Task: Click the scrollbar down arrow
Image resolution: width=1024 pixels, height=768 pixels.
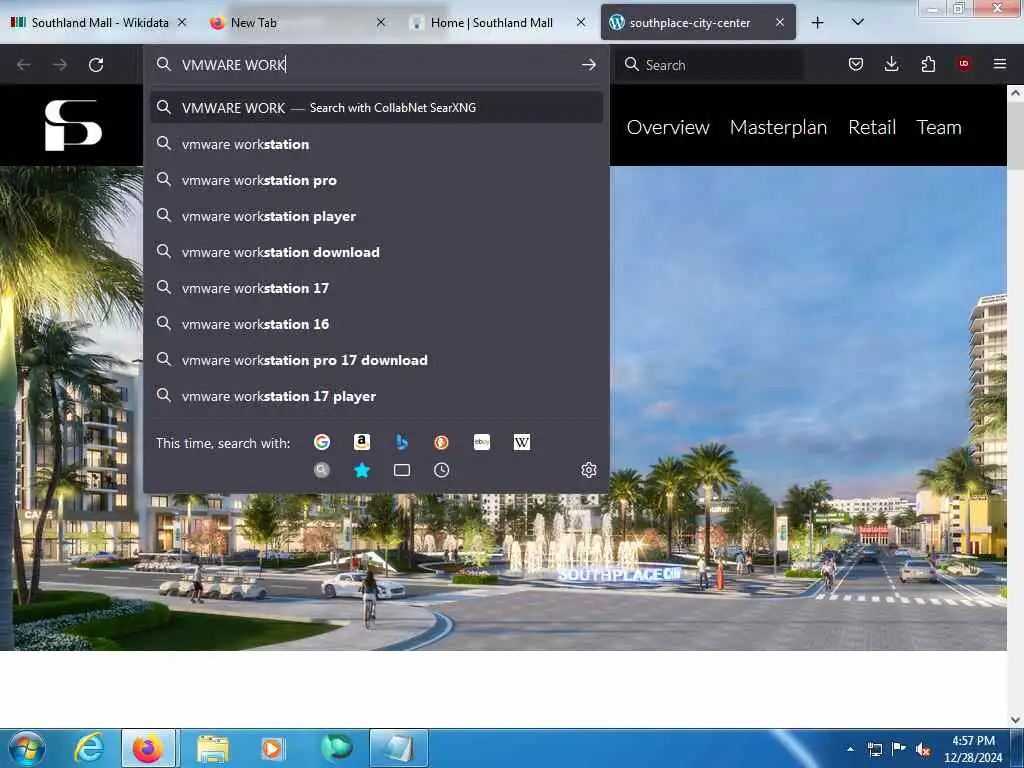Action: pyautogui.click(x=1015, y=719)
